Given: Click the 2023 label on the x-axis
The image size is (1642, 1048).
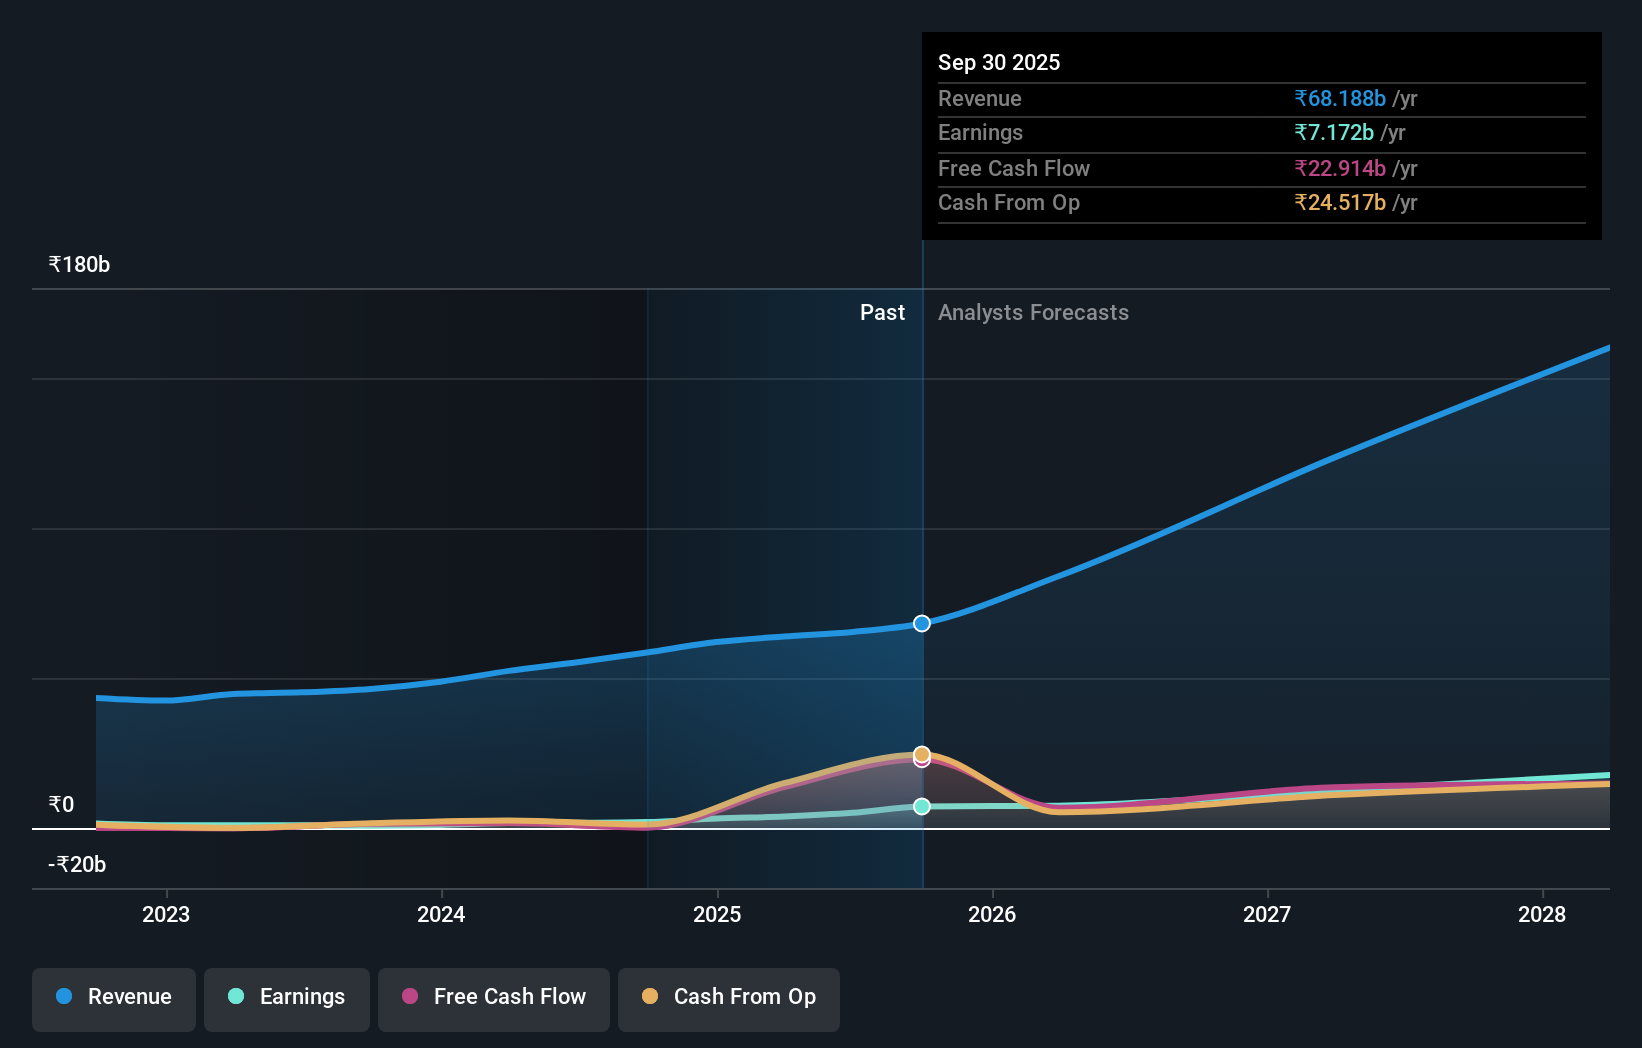Looking at the screenshot, I should click(x=166, y=914).
